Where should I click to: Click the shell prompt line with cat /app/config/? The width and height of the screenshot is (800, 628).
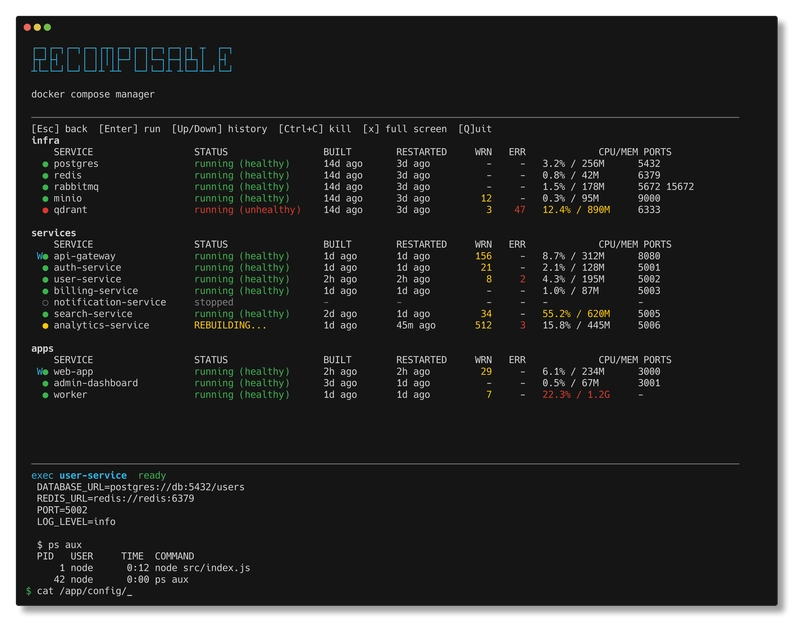(x=80, y=591)
